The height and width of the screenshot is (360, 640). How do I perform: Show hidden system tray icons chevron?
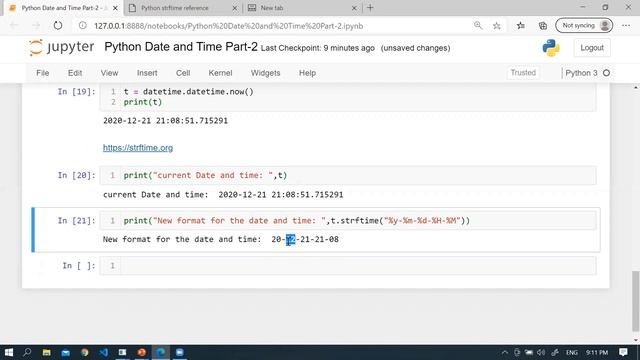pyautogui.click(x=505, y=352)
